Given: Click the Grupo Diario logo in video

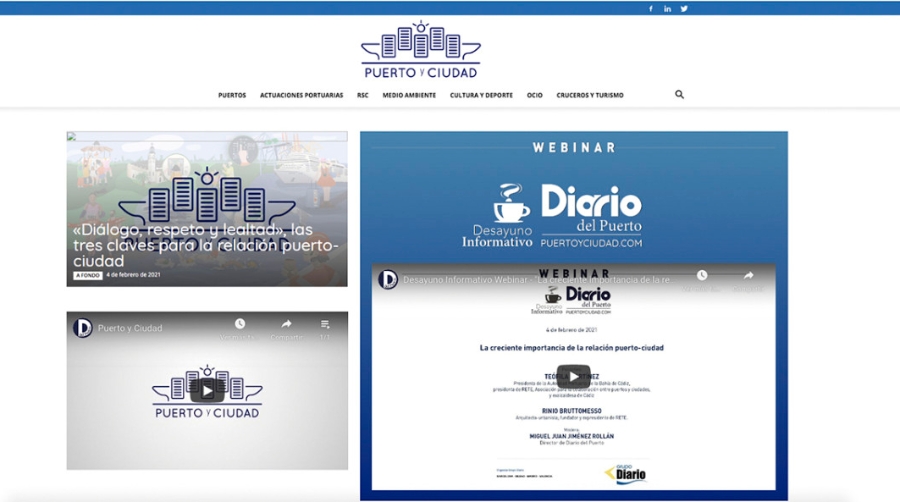Looking at the screenshot, I should coord(626,474).
